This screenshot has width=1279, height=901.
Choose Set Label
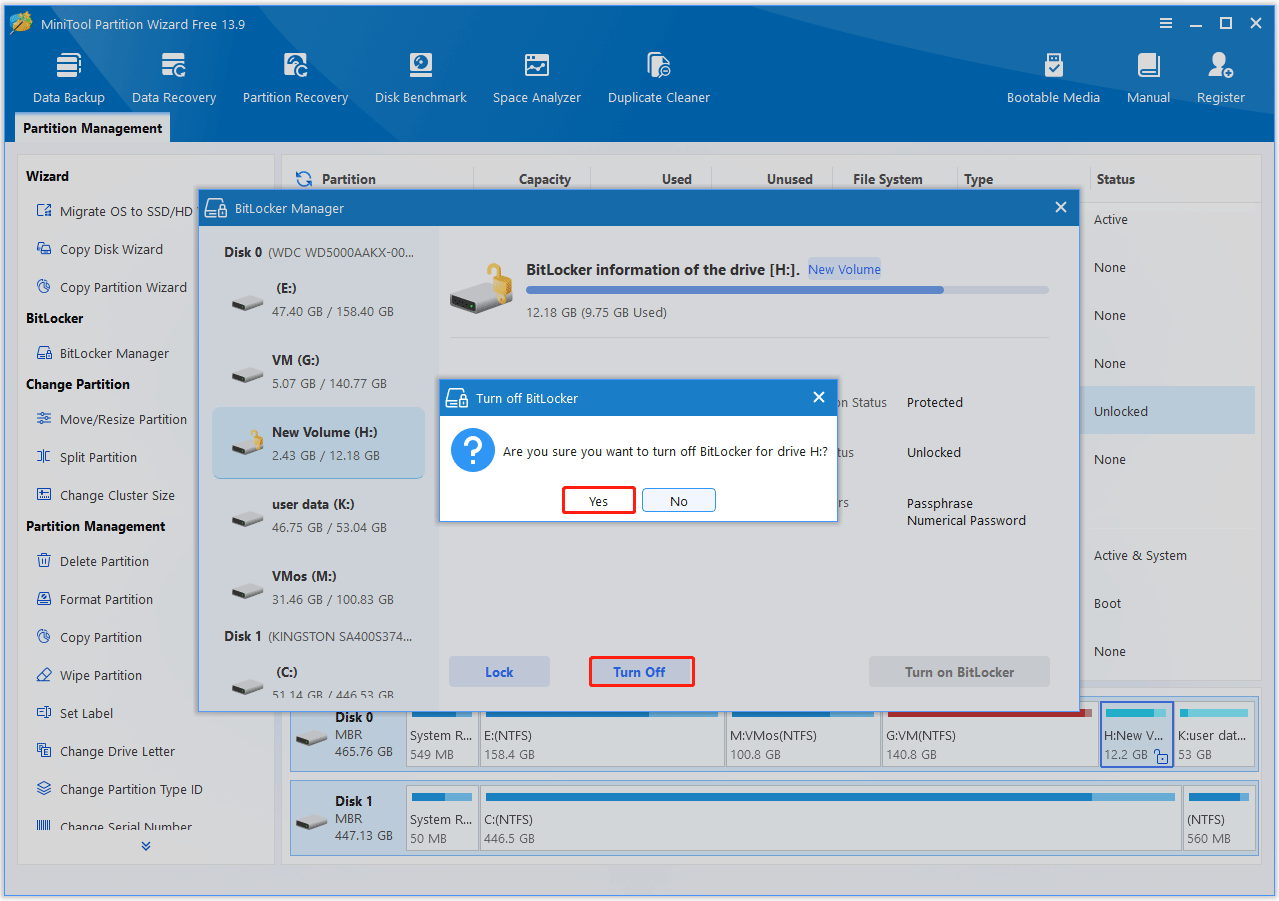(x=74, y=713)
